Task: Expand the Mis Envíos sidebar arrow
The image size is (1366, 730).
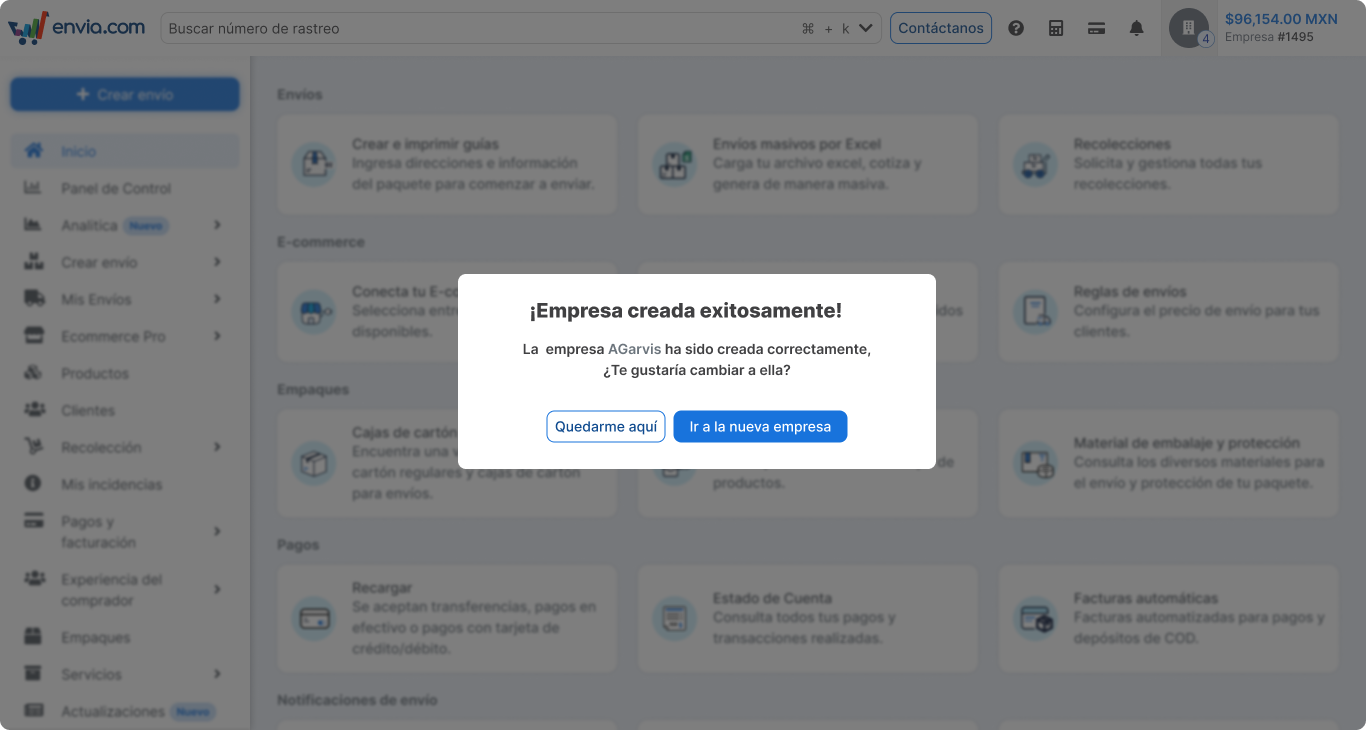Action: [x=217, y=299]
